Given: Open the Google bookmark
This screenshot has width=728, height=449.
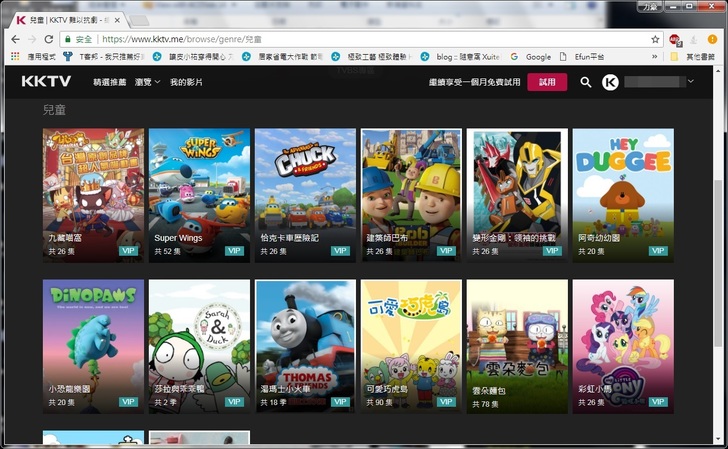Looking at the screenshot, I should pyautogui.click(x=530, y=57).
